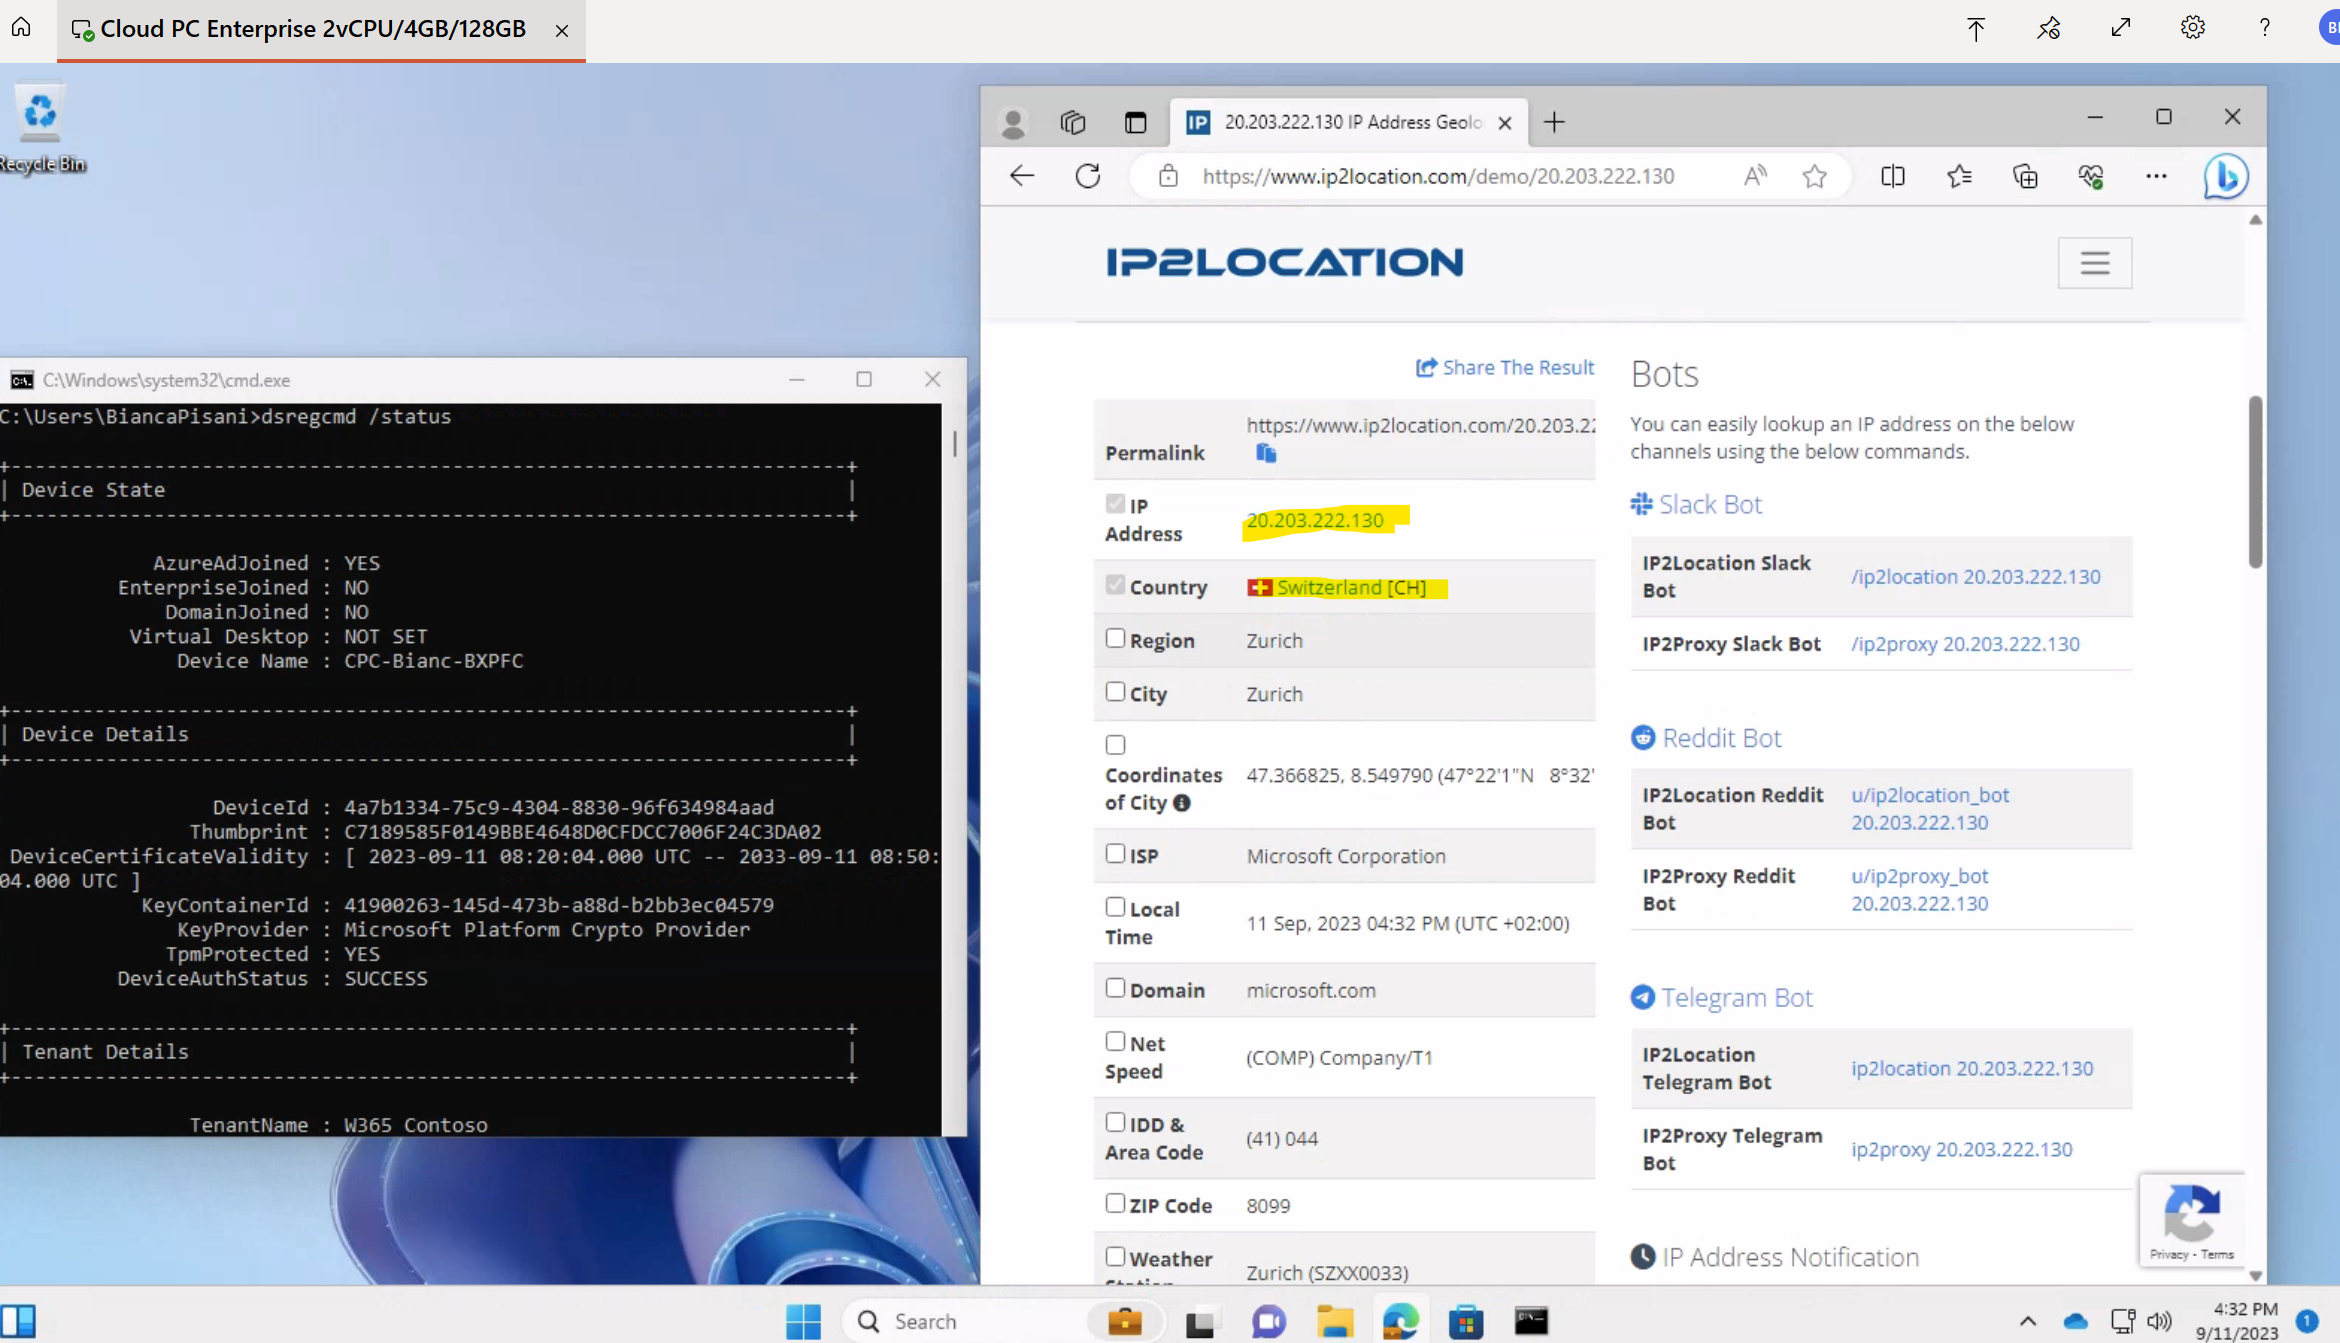Open File Explorer from the taskbar
Viewport: 2340px width, 1343px height.
point(1334,1321)
